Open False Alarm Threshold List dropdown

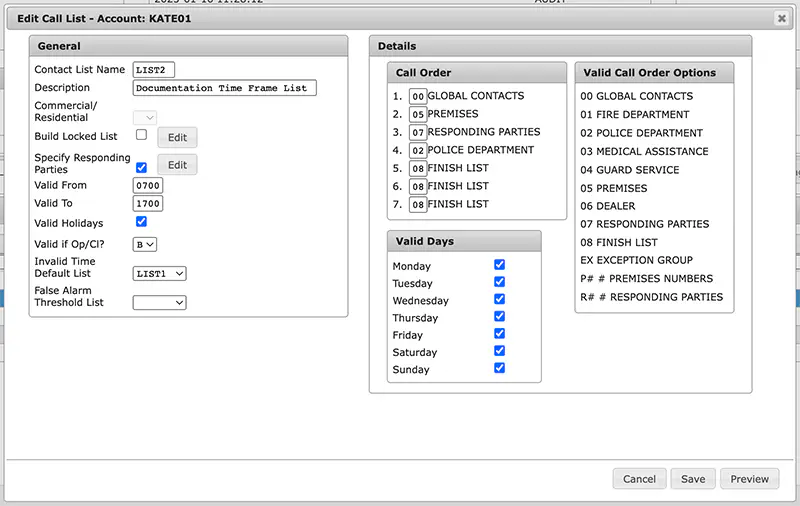pos(160,302)
